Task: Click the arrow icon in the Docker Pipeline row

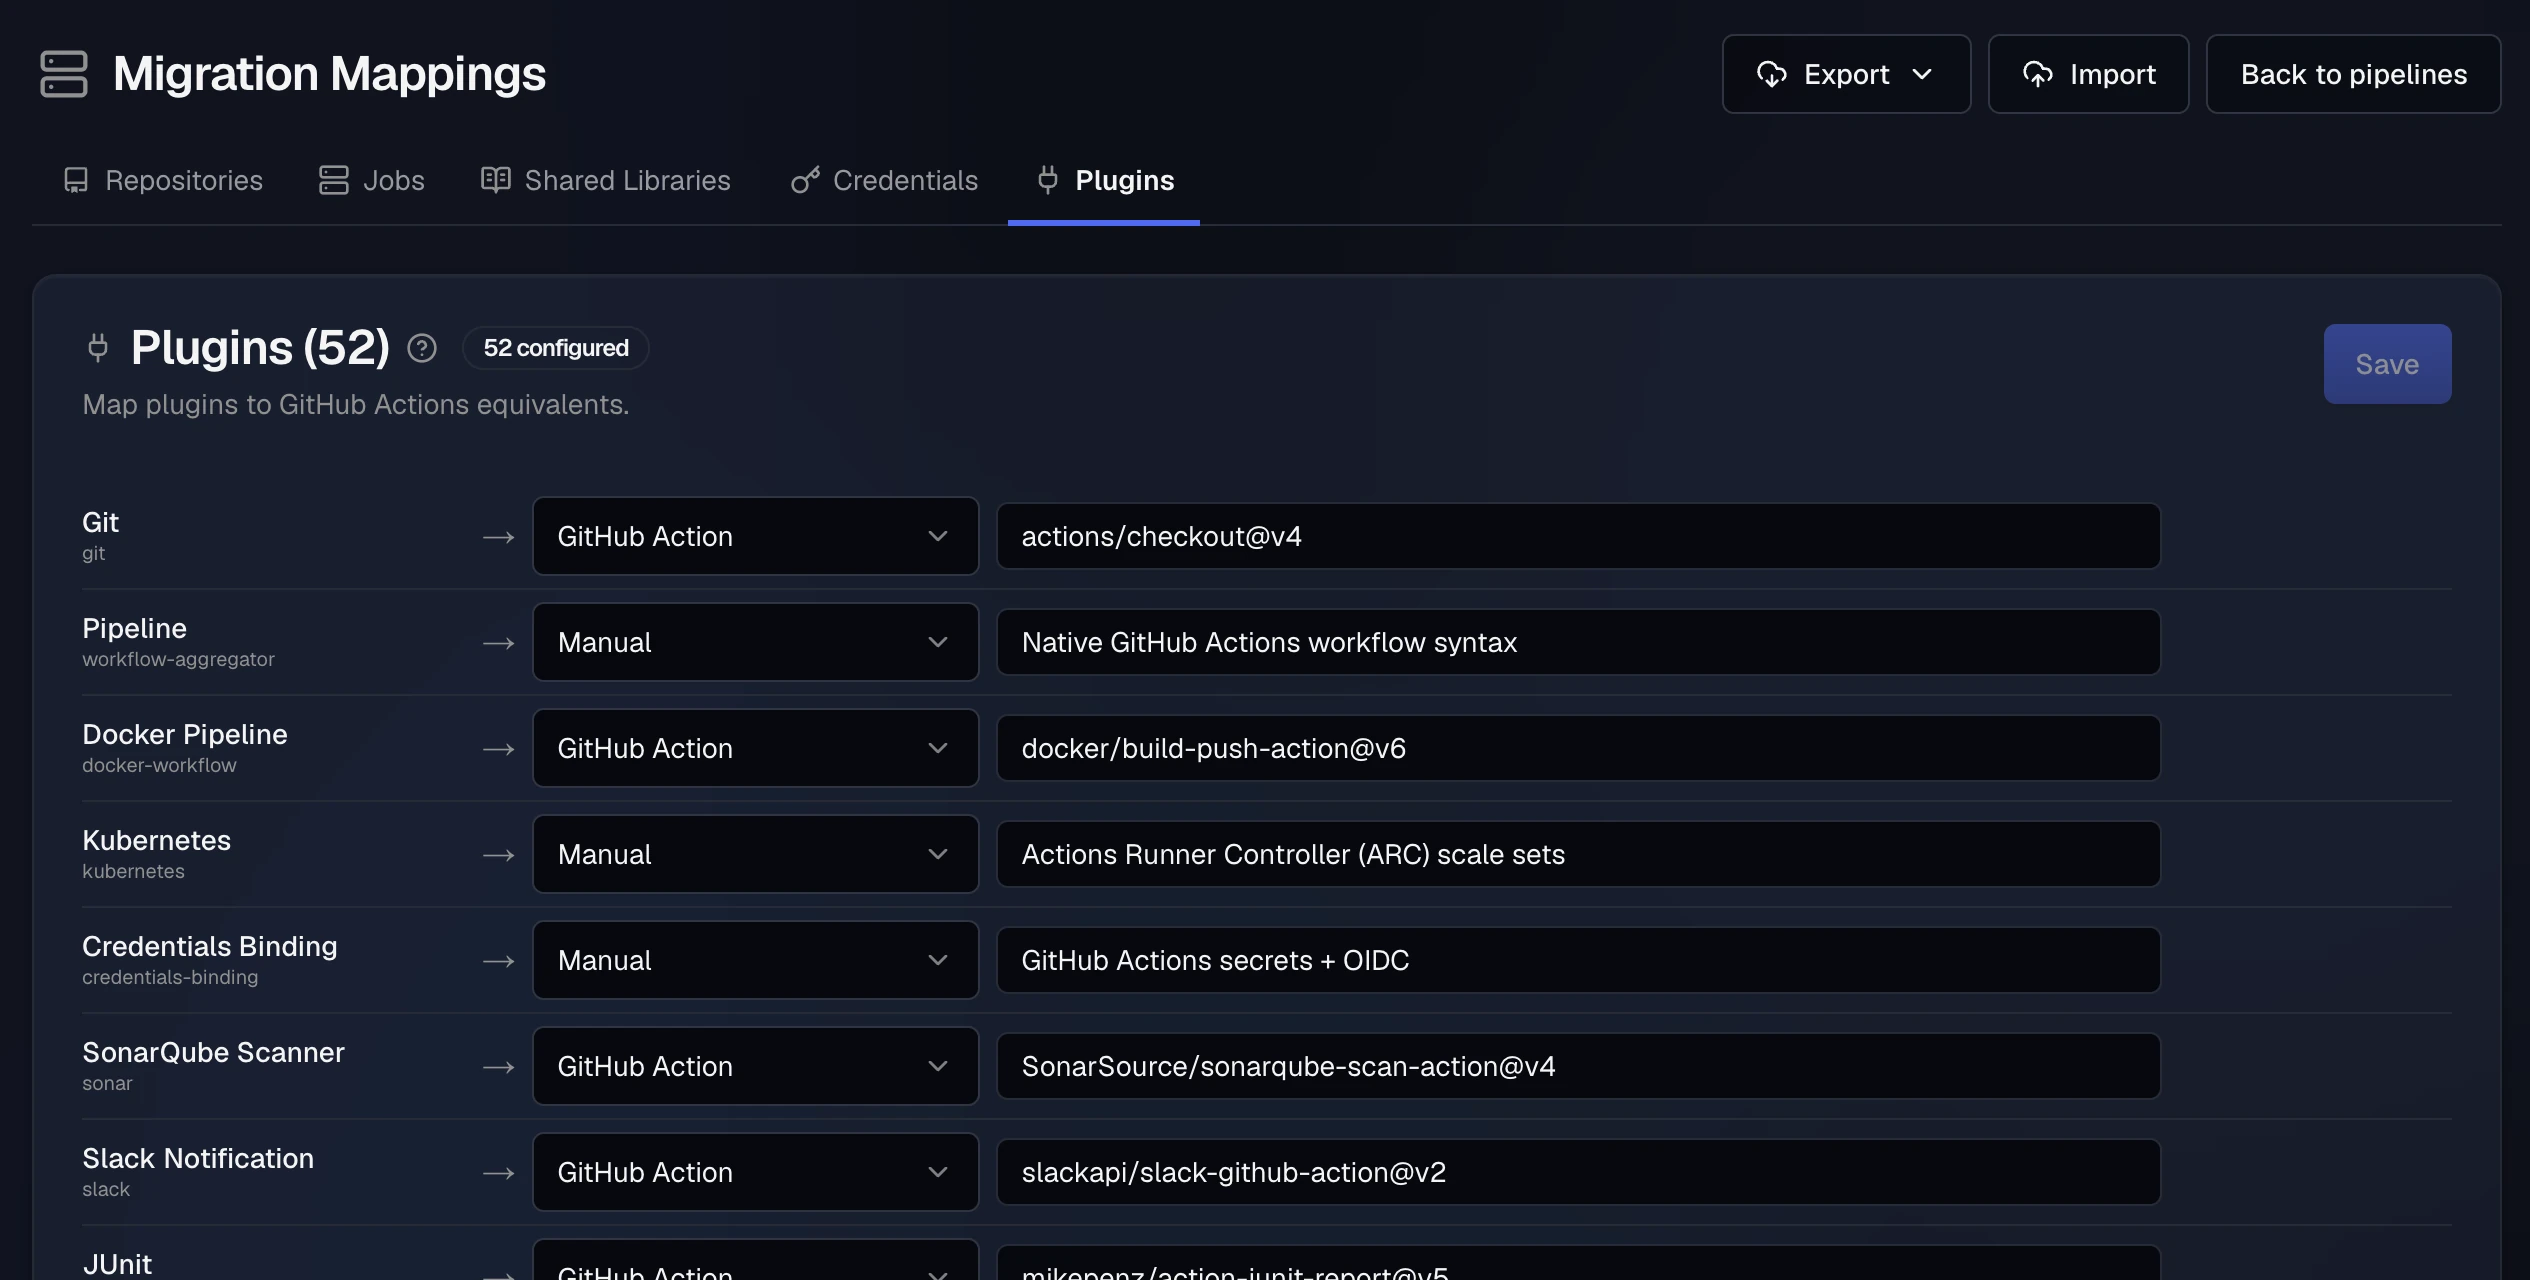Action: click(x=498, y=749)
